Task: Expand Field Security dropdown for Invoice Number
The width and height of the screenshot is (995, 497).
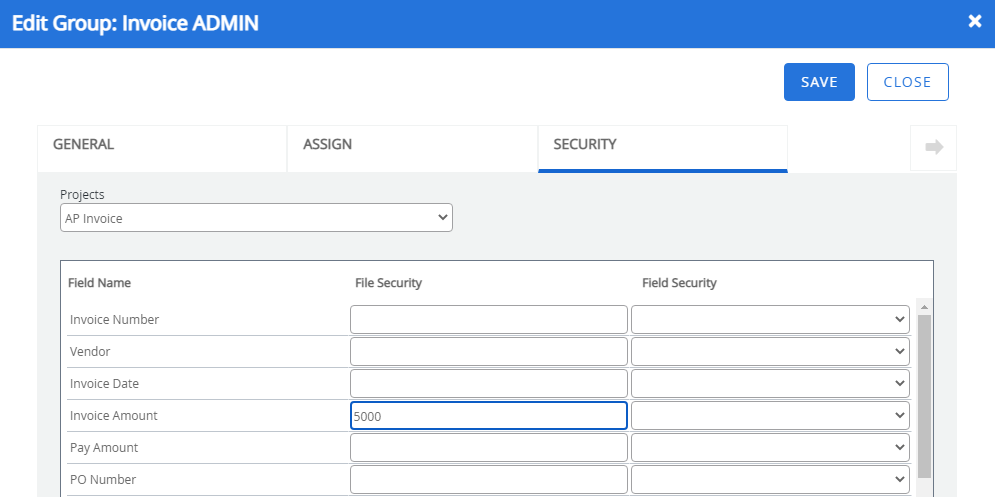Action: click(x=770, y=320)
